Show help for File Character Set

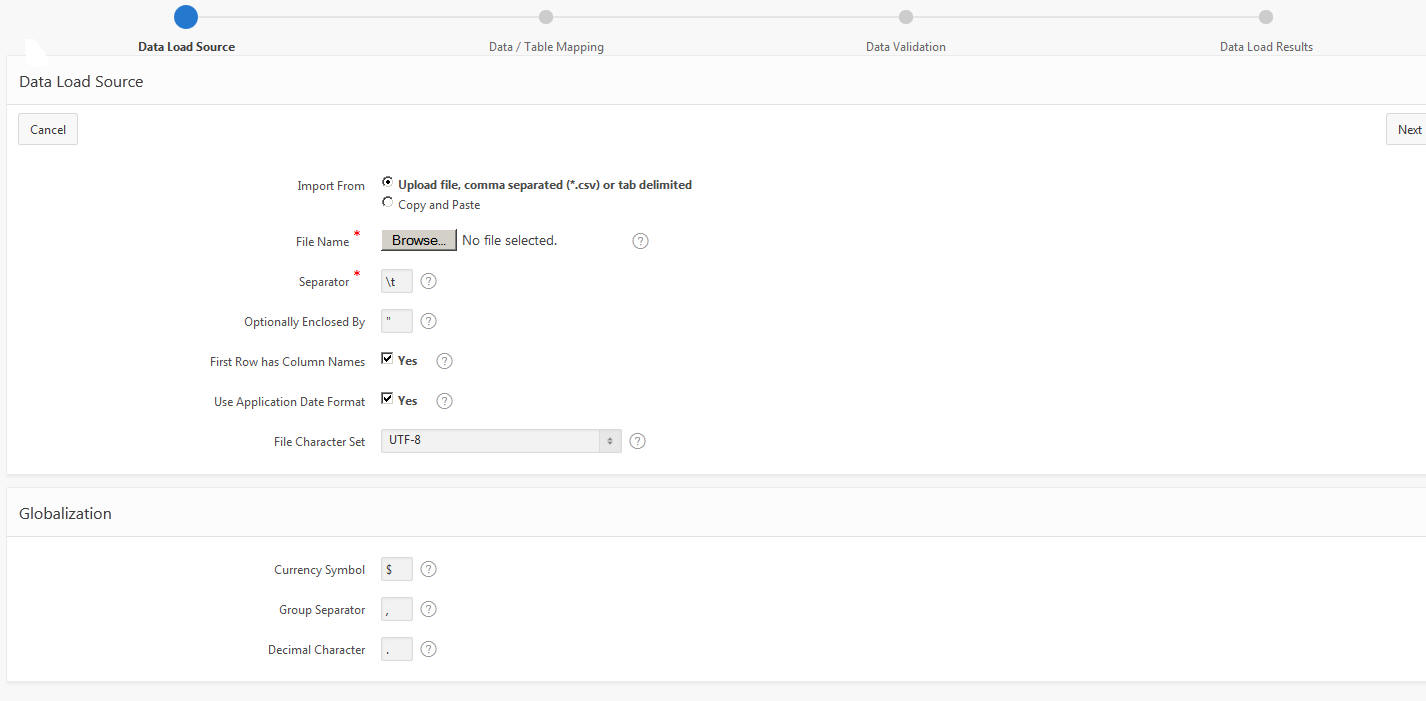(638, 441)
